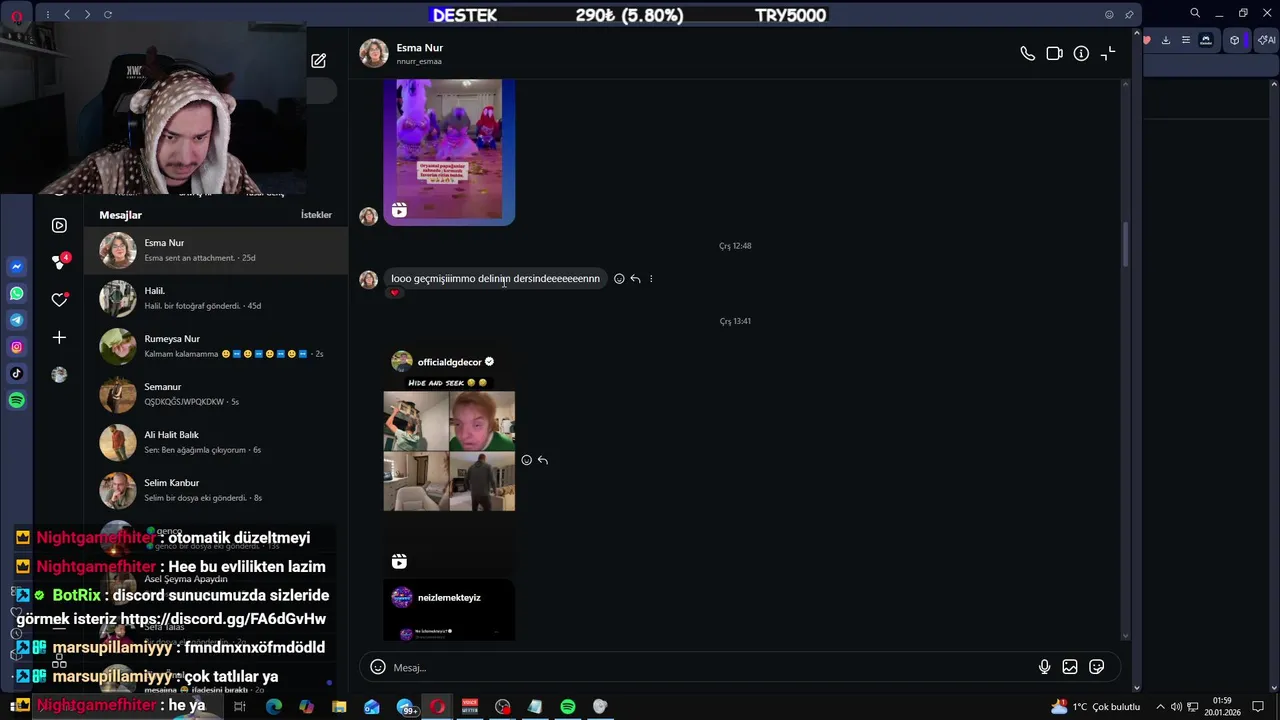Click the heart reaction under looo geçmişiiimmo message

(x=395, y=293)
